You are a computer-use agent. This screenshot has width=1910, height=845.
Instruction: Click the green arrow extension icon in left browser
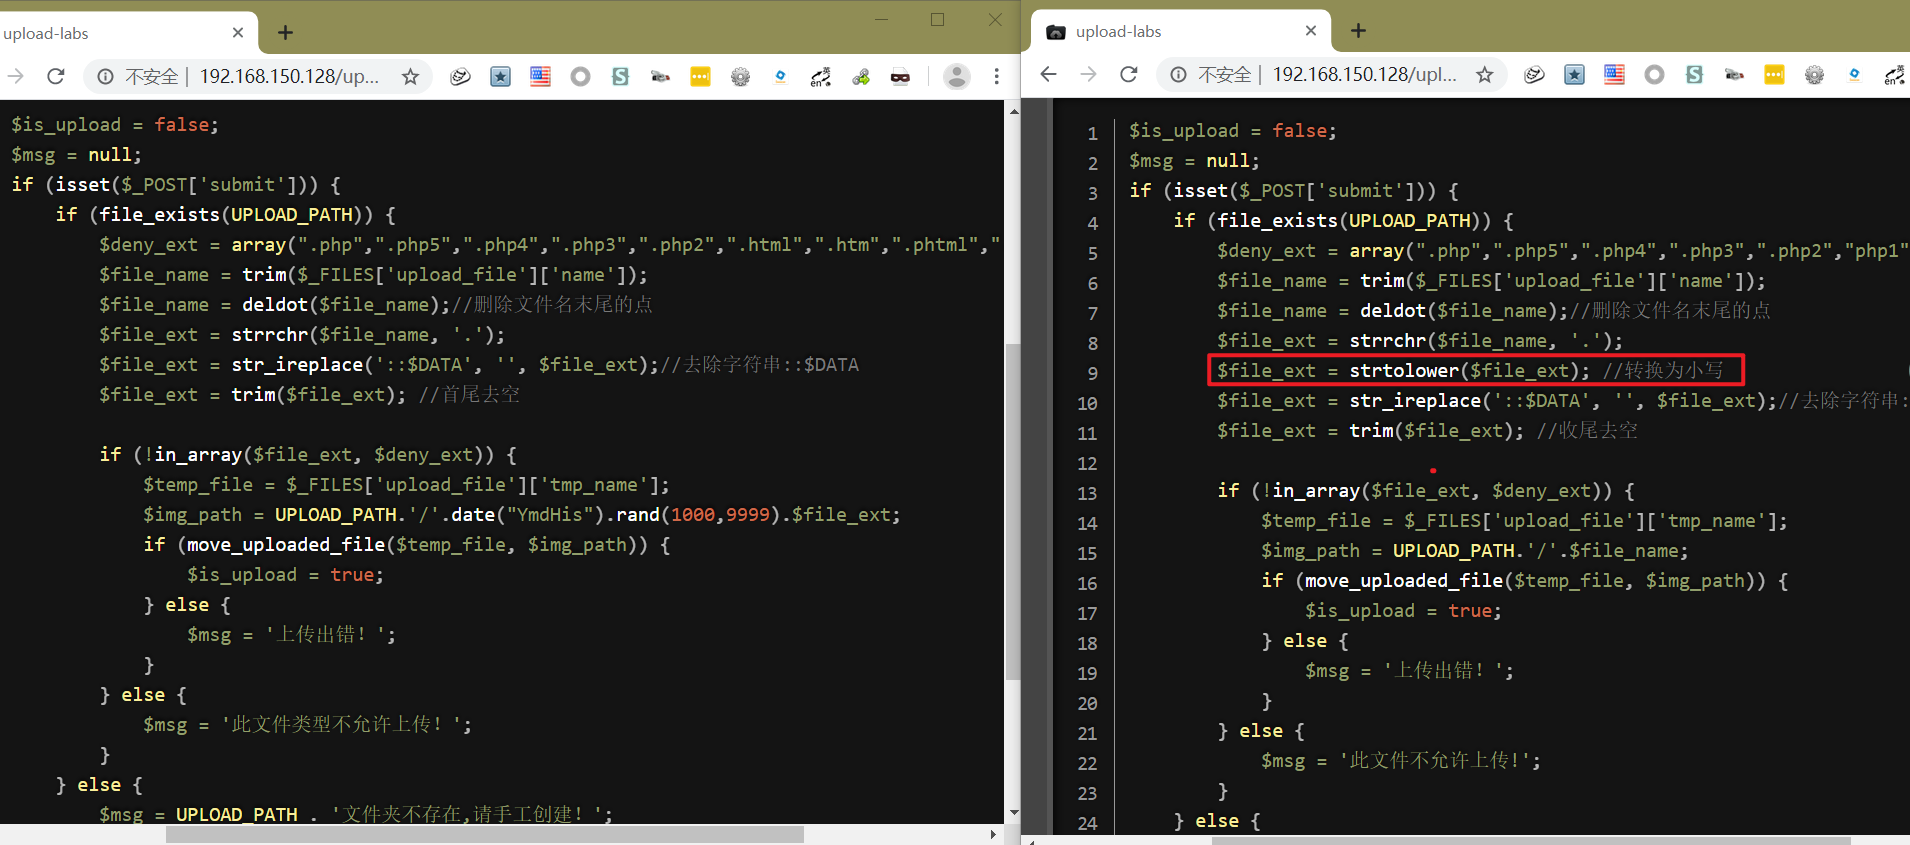[860, 76]
